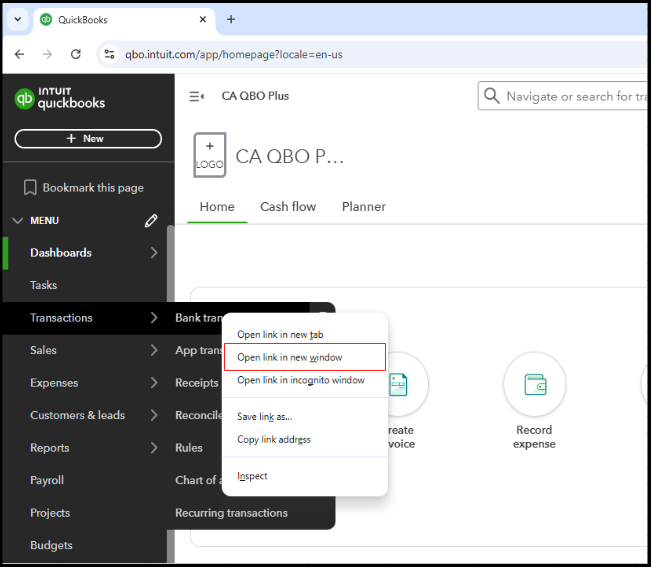Viewport: 651px width, 567px height.
Task: Click the Record expense wallet icon
Action: pos(535,384)
